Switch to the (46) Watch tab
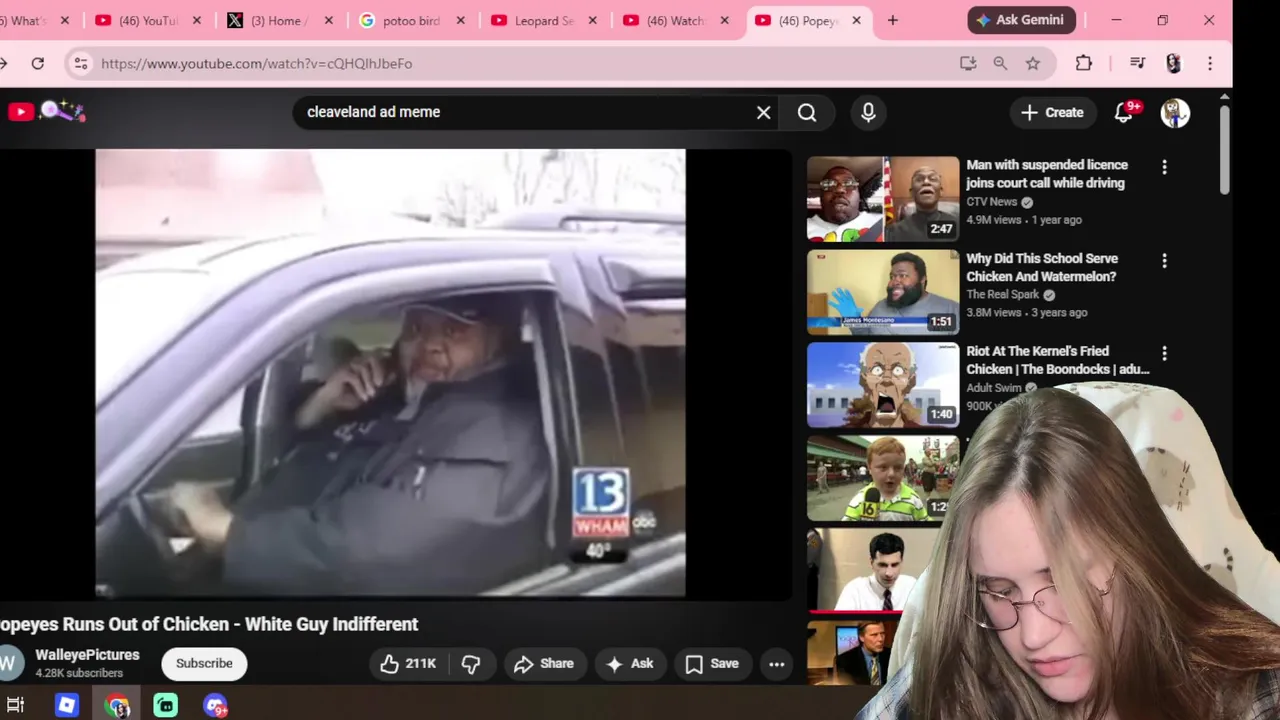Viewport: 1280px width, 720px height. tap(675, 20)
